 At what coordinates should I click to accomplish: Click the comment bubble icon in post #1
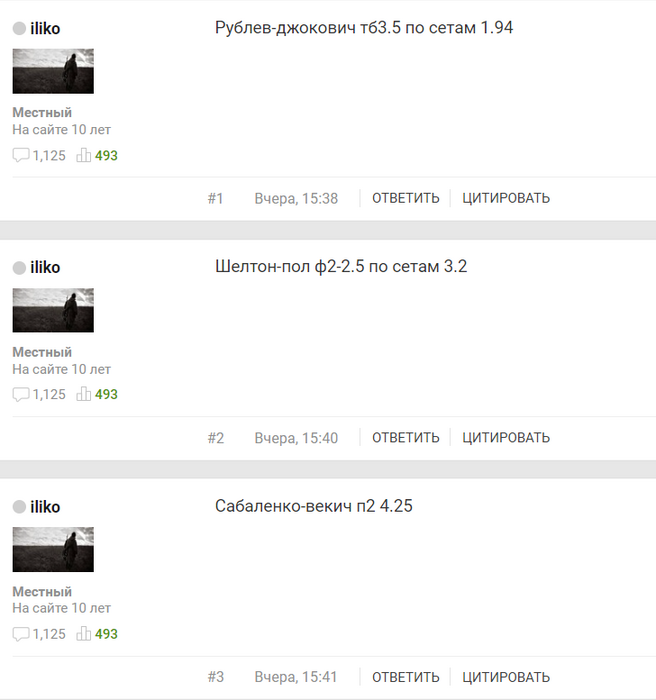[x=21, y=155]
